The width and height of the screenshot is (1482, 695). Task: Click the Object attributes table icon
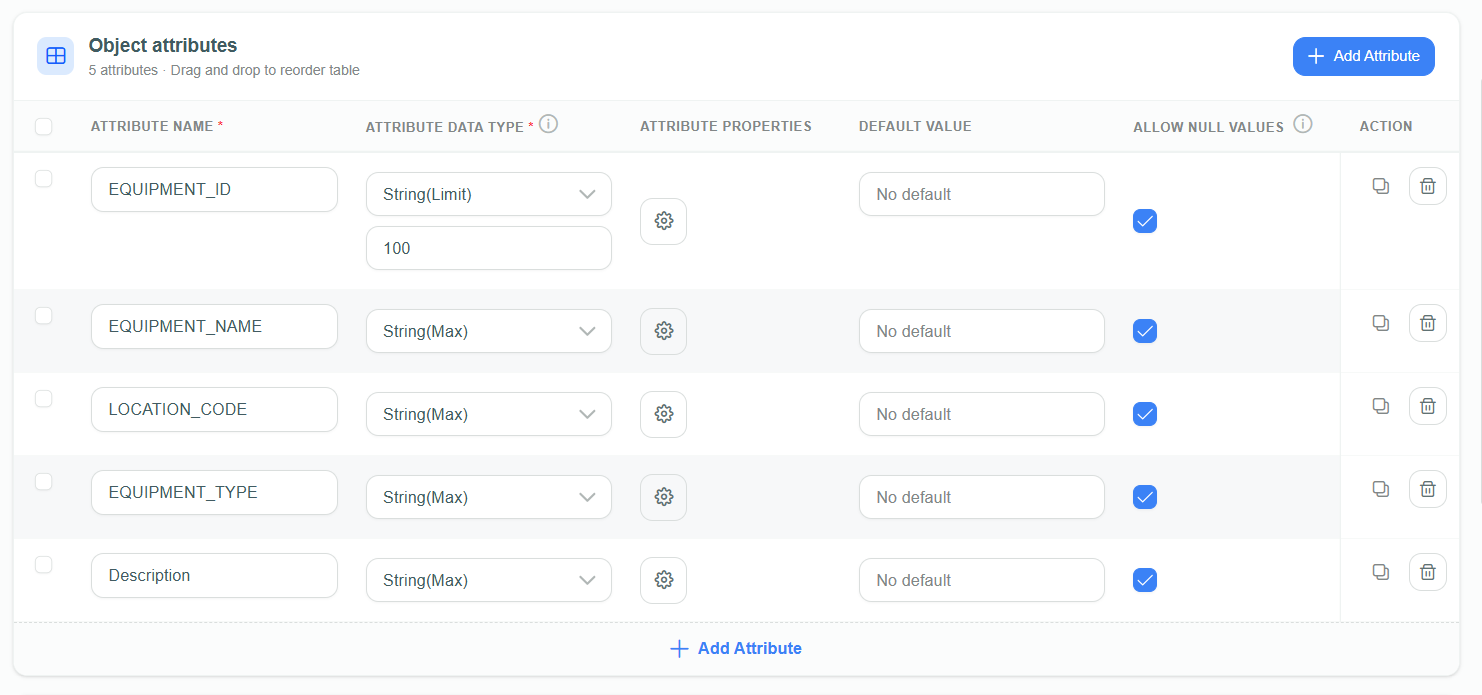(x=56, y=56)
